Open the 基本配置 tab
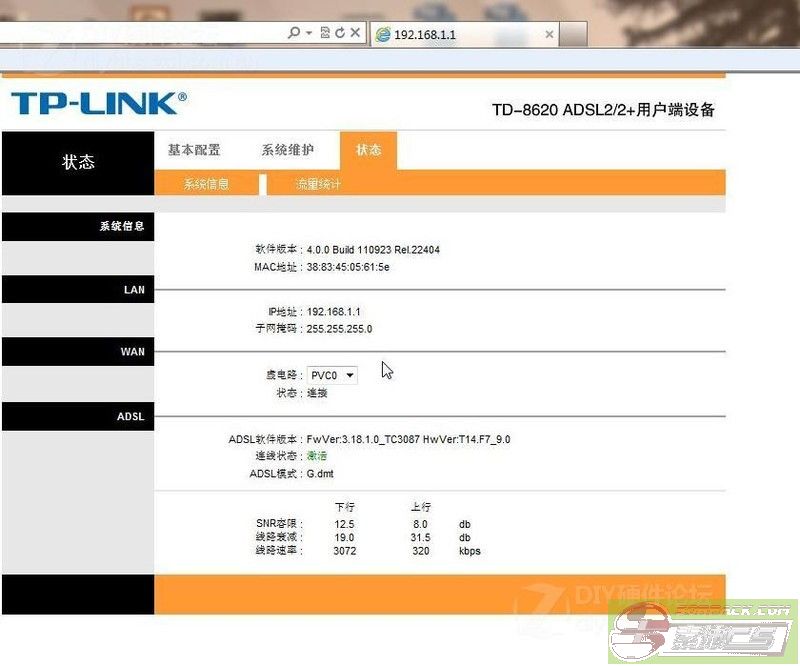This screenshot has width=800, height=666. (x=194, y=150)
